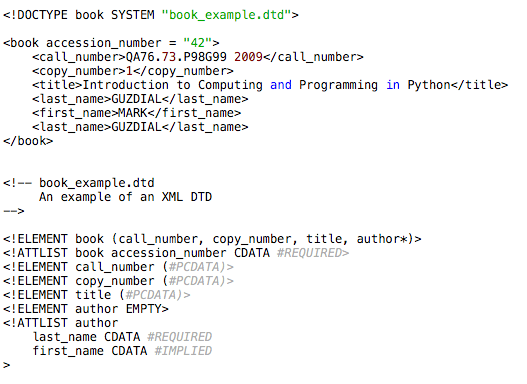Image resolution: width=527 pixels, height=384 pixels.
Task: Click the 'author*' token in ELEMENT book
Action: tap(382, 239)
